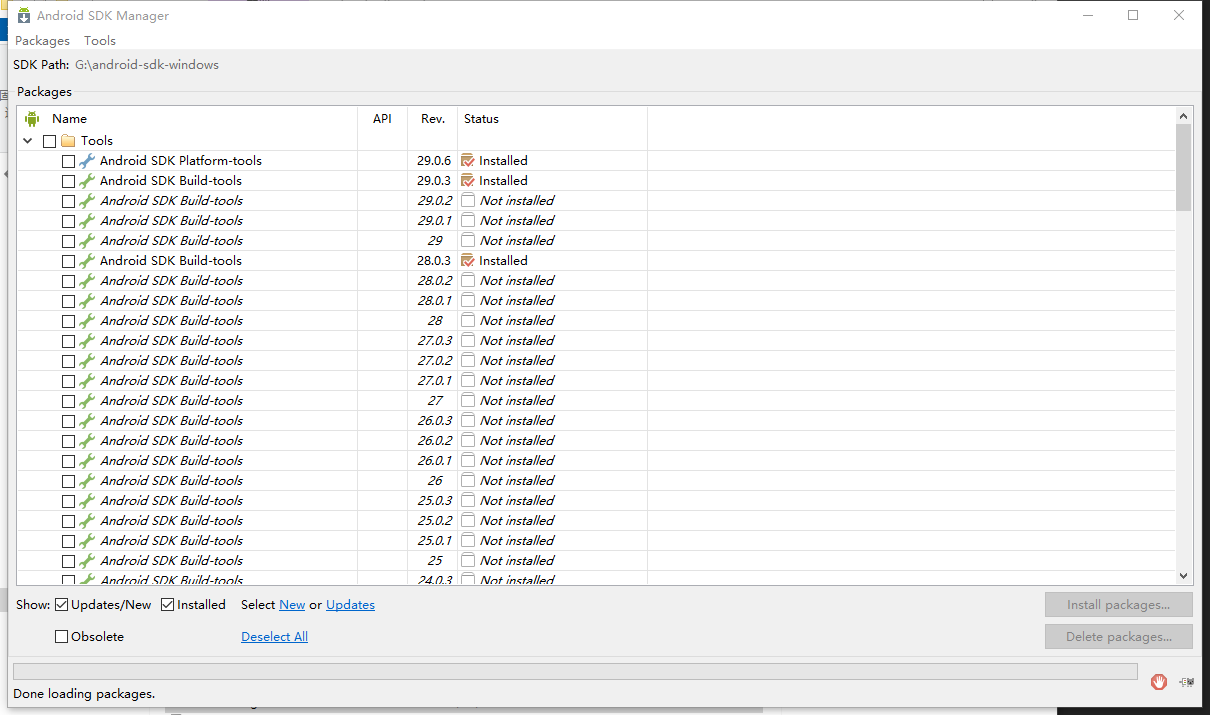Toggle the Updates/New show filter

coord(62,605)
